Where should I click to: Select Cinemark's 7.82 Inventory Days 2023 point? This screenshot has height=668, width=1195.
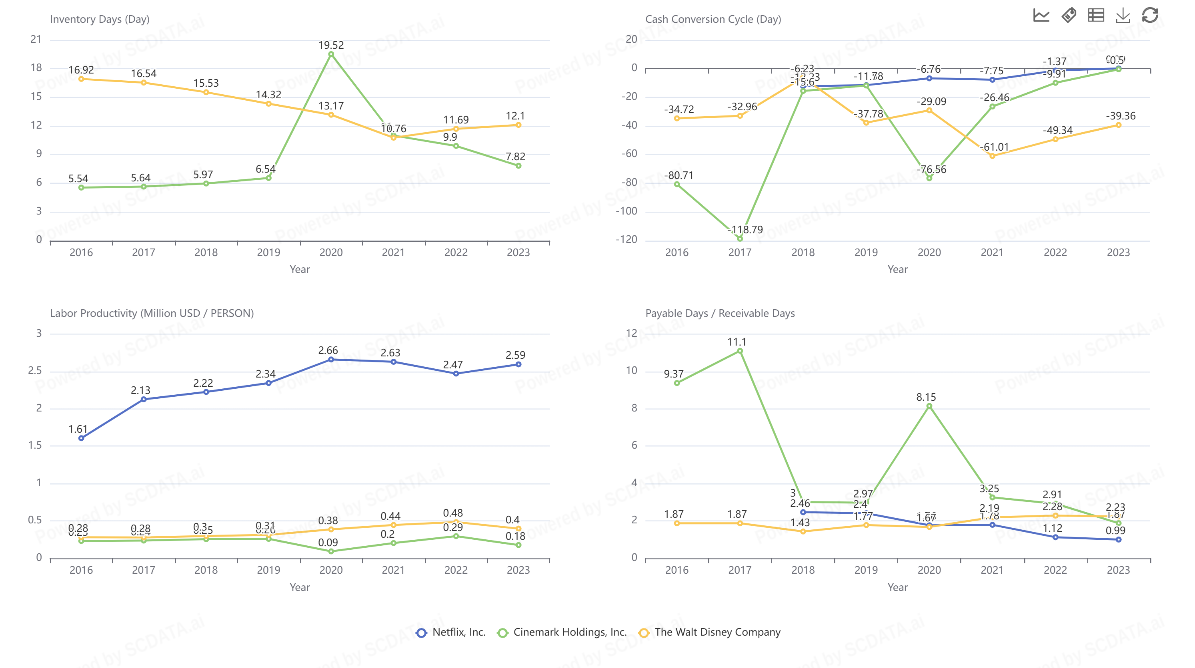(x=518, y=165)
